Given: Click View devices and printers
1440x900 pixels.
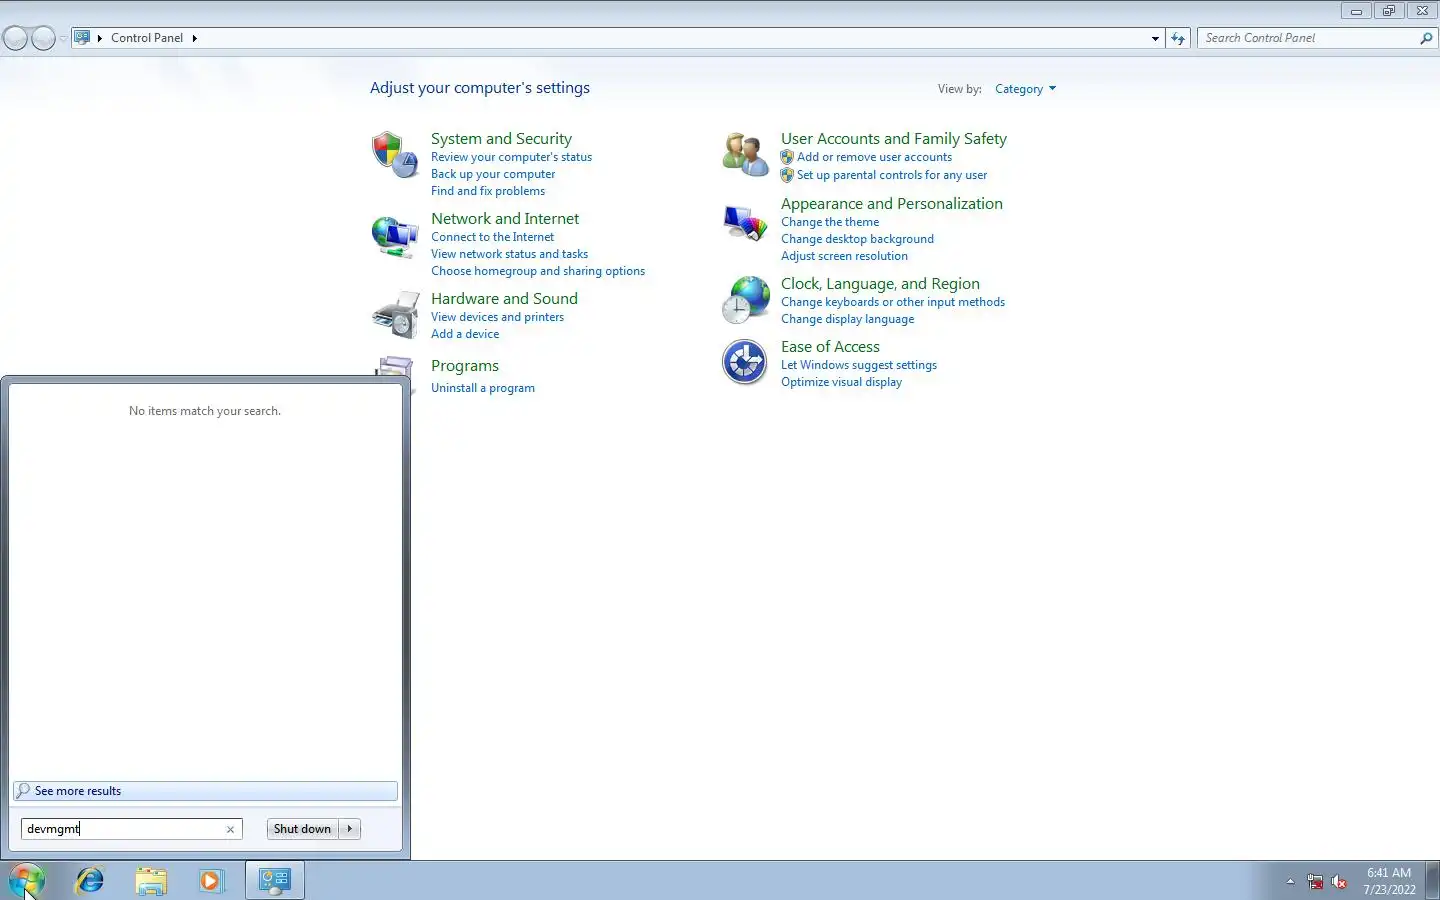Looking at the screenshot, I should pos(497,317).
